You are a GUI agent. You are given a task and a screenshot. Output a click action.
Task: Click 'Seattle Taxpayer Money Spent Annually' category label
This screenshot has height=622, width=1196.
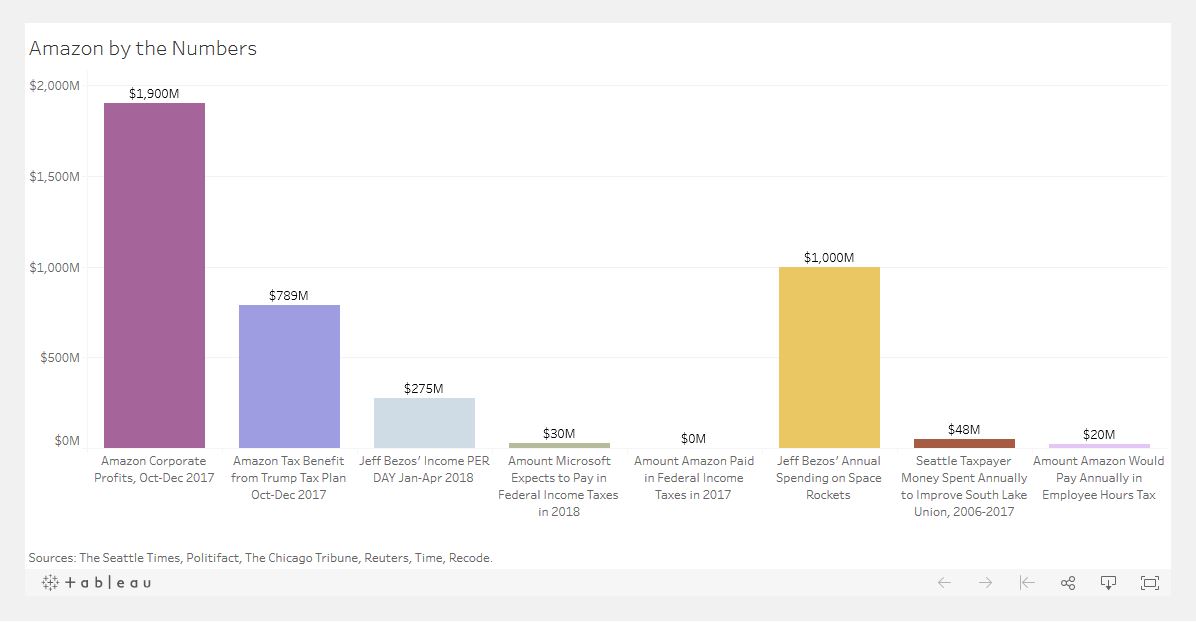[964, 486]
